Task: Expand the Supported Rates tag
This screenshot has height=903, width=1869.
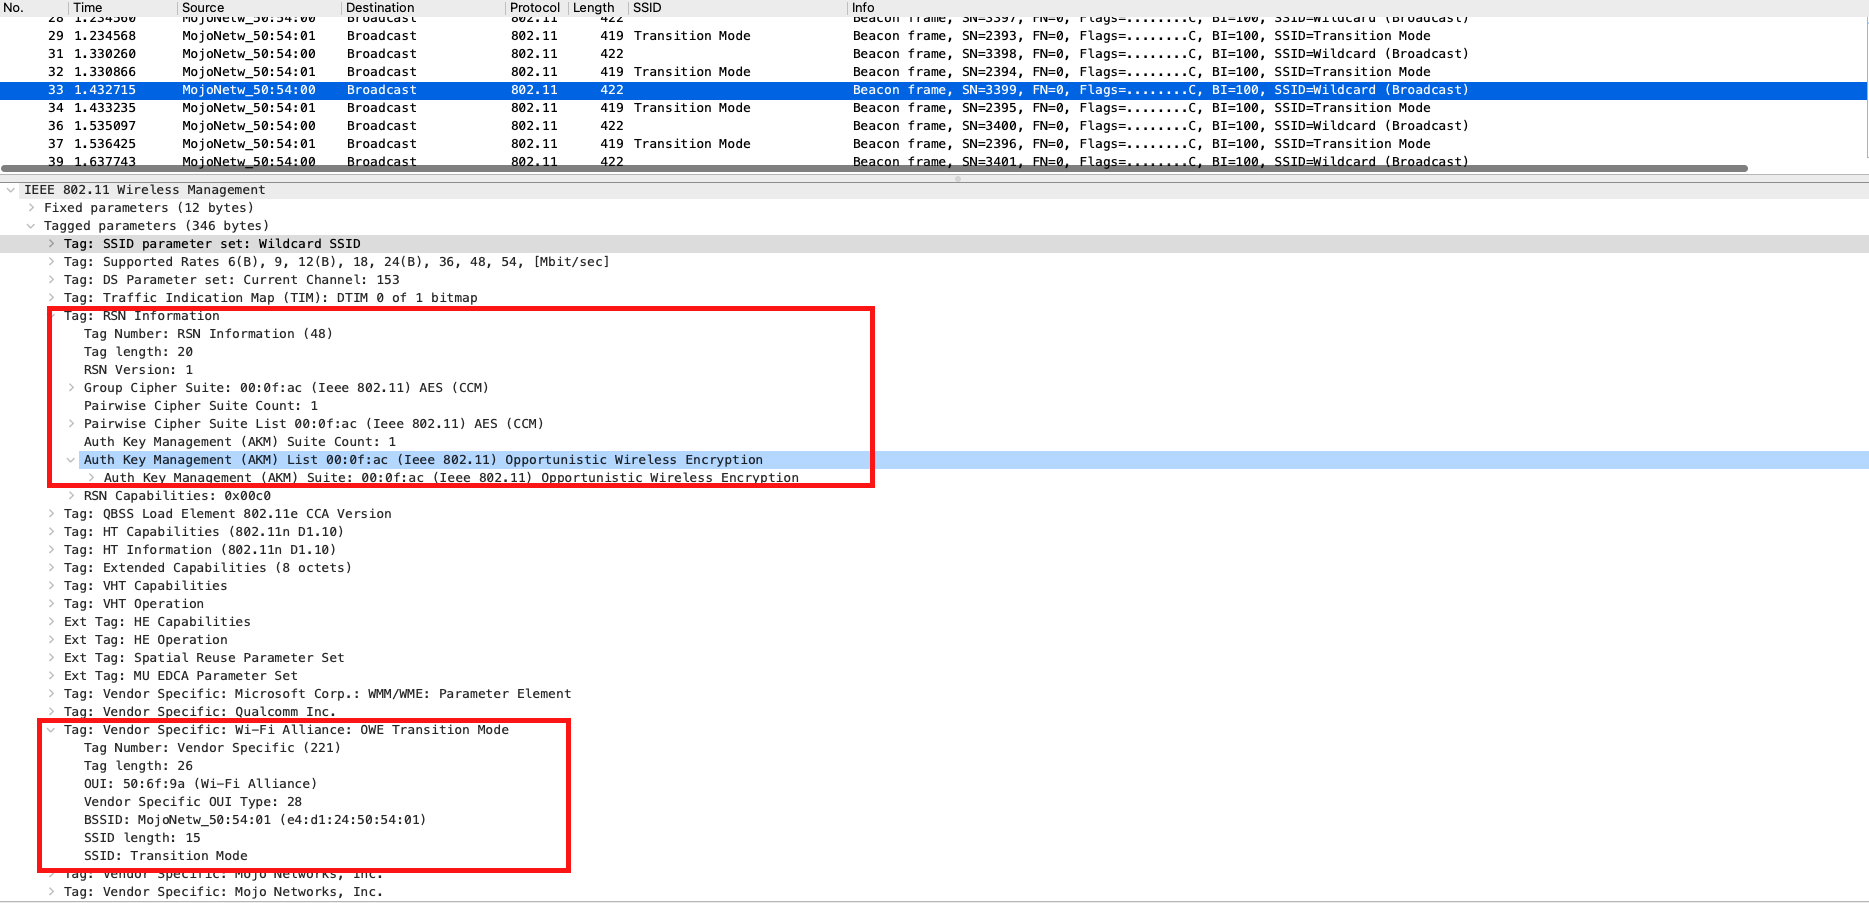Action: [52, 261]
